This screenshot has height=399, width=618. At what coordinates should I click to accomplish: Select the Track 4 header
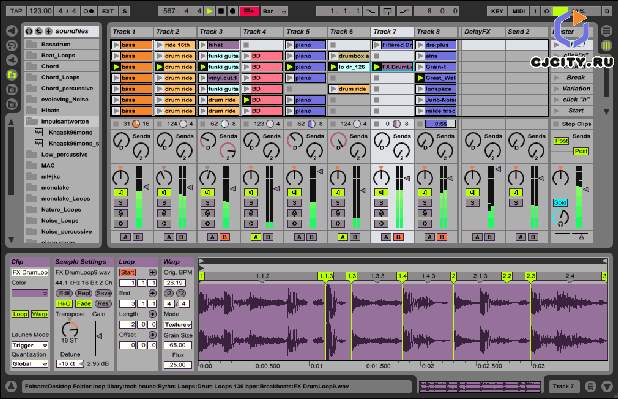click(262, 32)
